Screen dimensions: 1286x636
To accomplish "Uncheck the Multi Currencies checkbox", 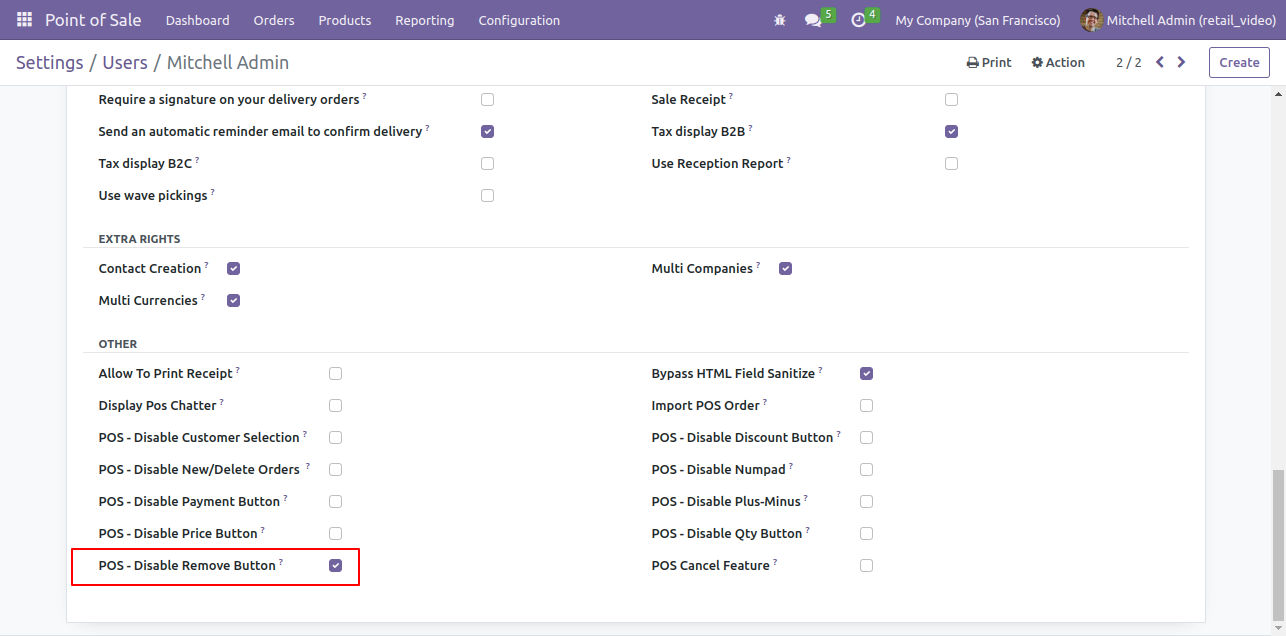I will pyautogui.click(x=234, y=301).
